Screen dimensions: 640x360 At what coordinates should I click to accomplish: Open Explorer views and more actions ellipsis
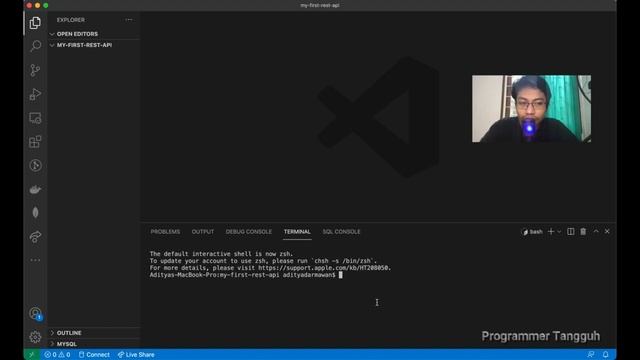pos(129,20)
